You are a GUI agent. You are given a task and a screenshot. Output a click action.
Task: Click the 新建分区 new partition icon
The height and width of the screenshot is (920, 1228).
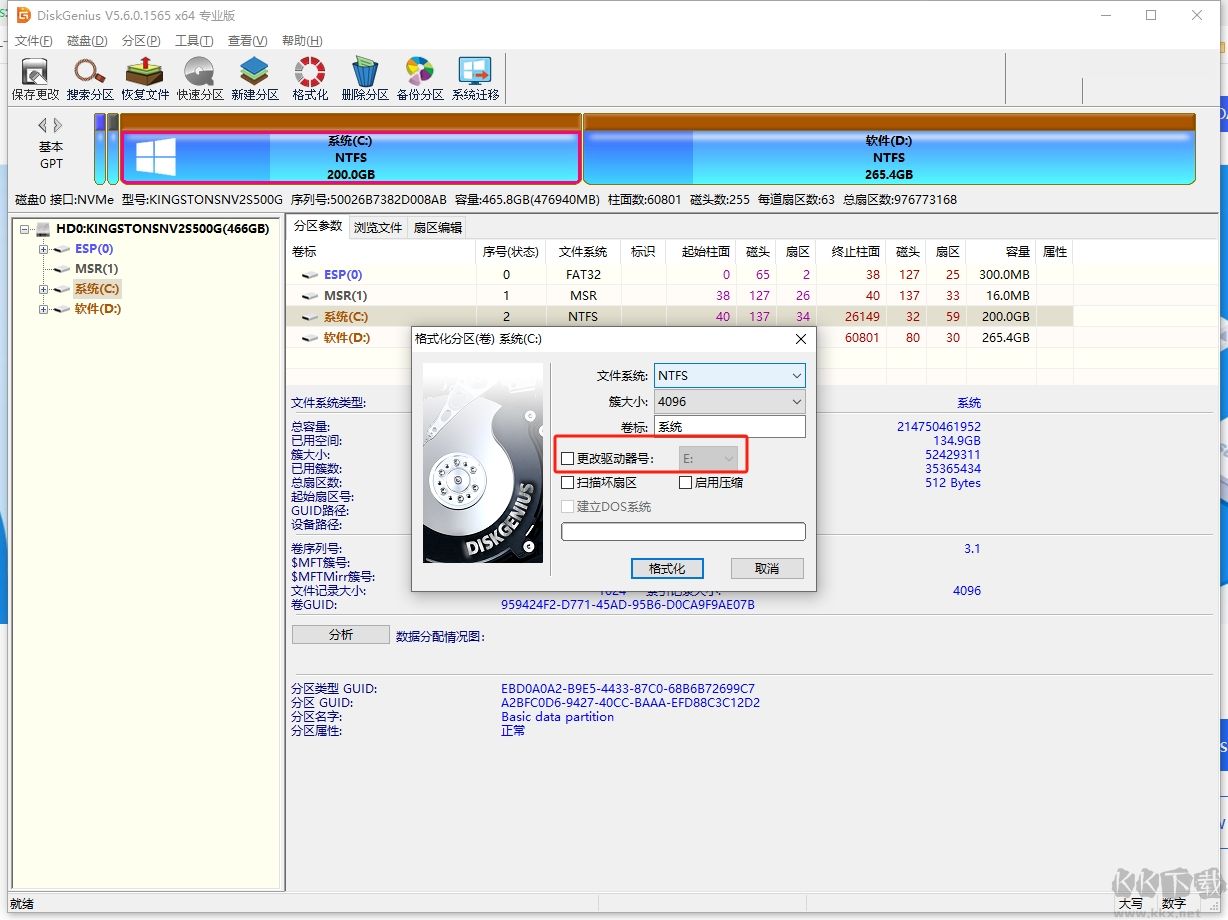pyautogui.click(x=254, y=79)
